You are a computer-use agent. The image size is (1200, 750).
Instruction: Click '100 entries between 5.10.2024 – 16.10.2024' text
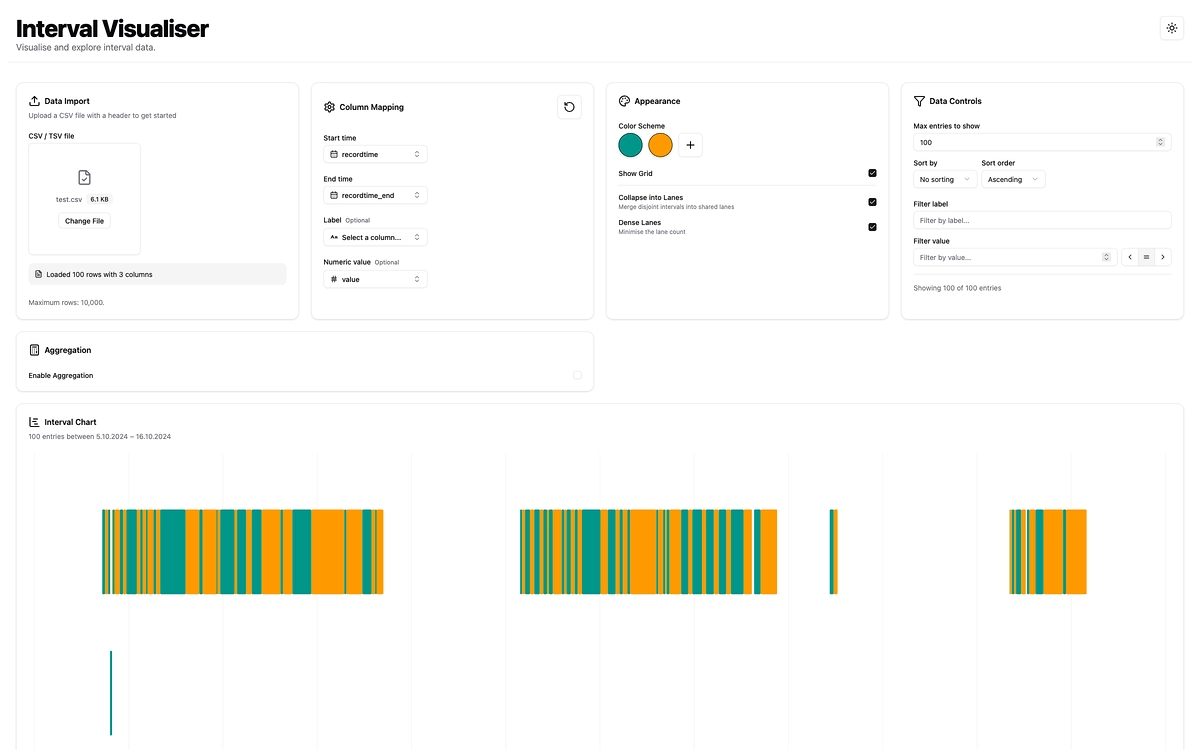point(100,436)
